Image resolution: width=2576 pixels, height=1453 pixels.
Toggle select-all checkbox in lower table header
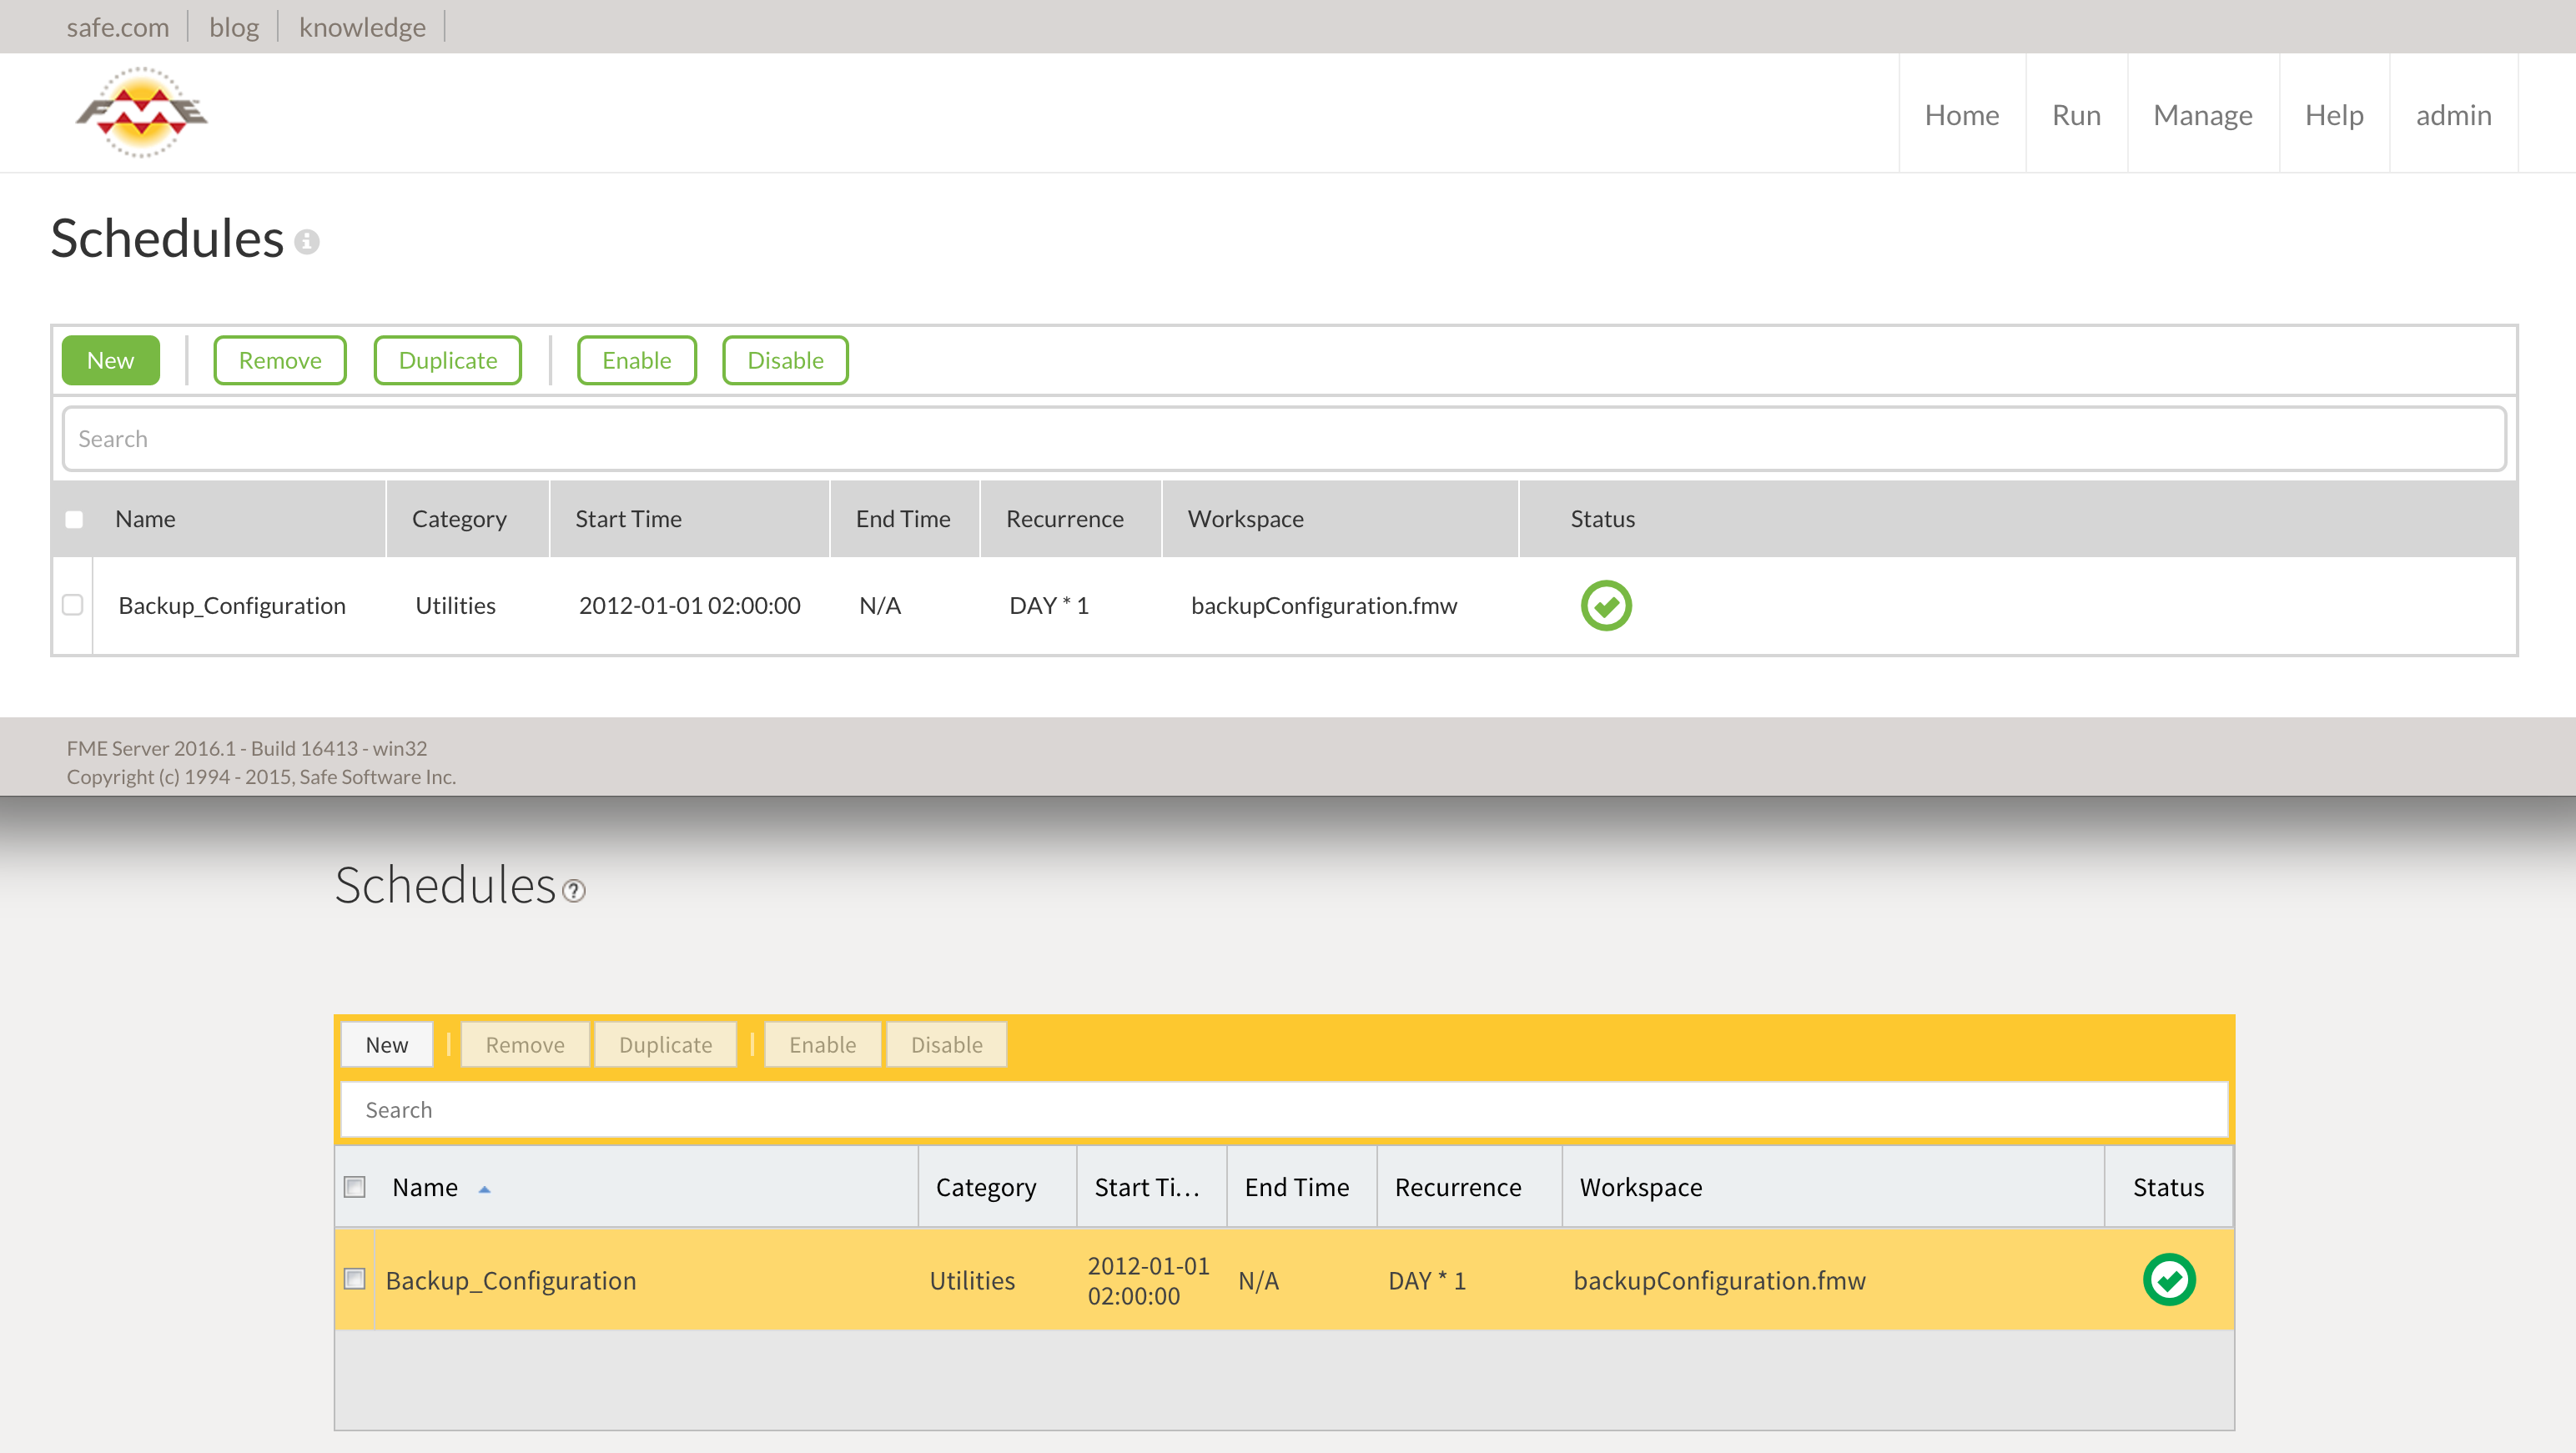(x=355, y=1187)
